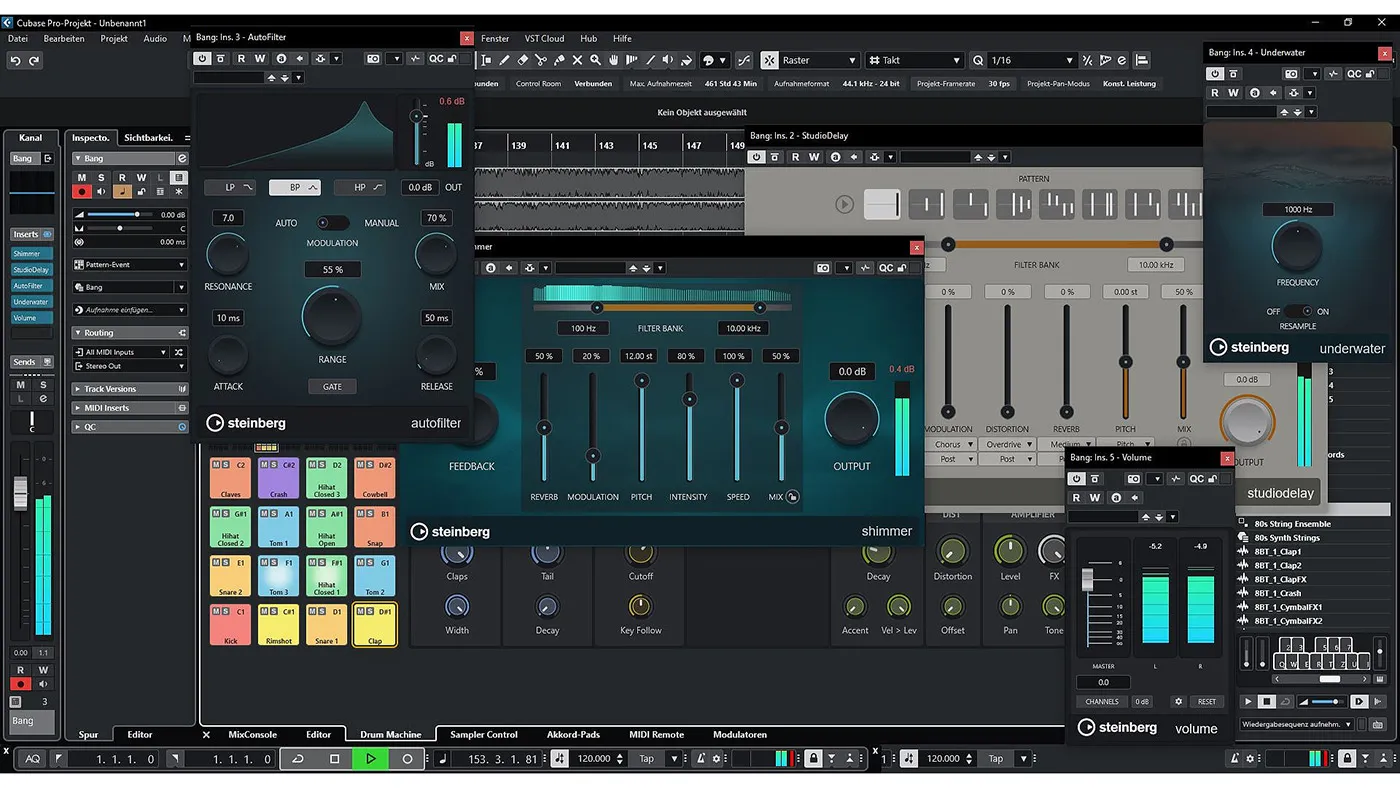Select the Draw tool in the toolbar
This screenshot has width=1400, height=788.
[505, 60]
